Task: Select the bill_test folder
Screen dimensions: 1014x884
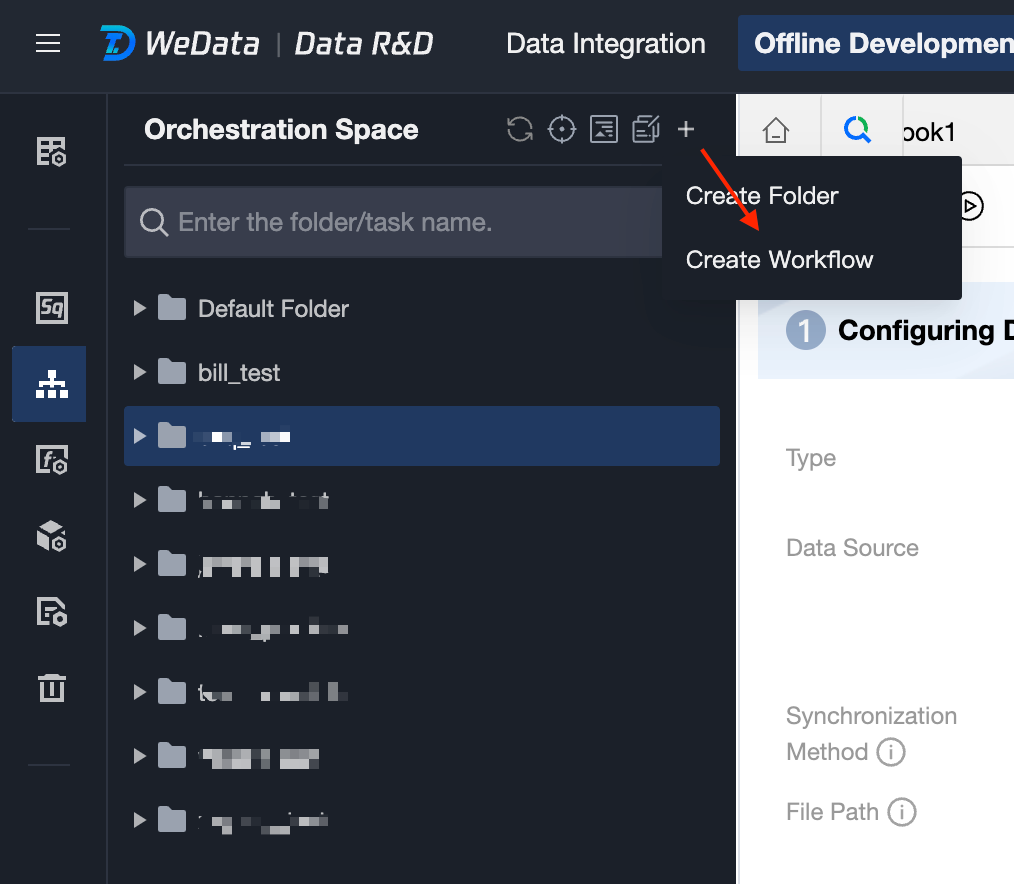Action: pyautogui.click(x=239, y=373)
